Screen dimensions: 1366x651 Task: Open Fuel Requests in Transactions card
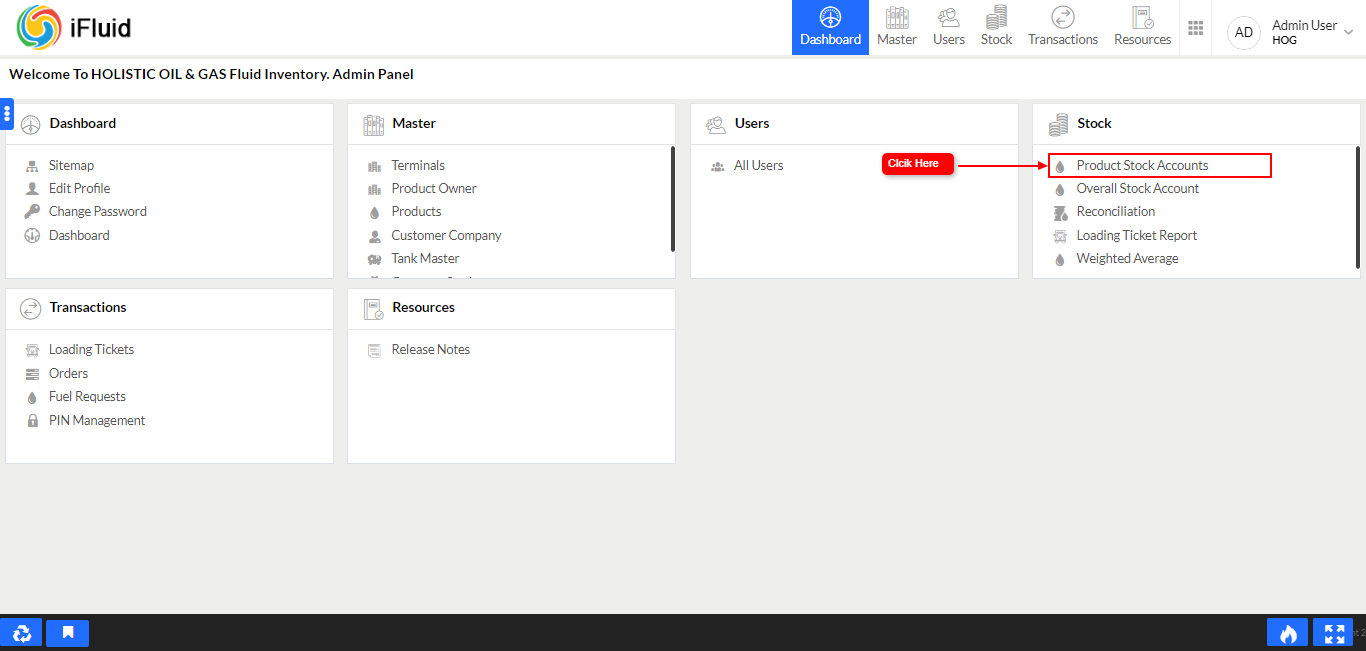click(x=87, y=396)
